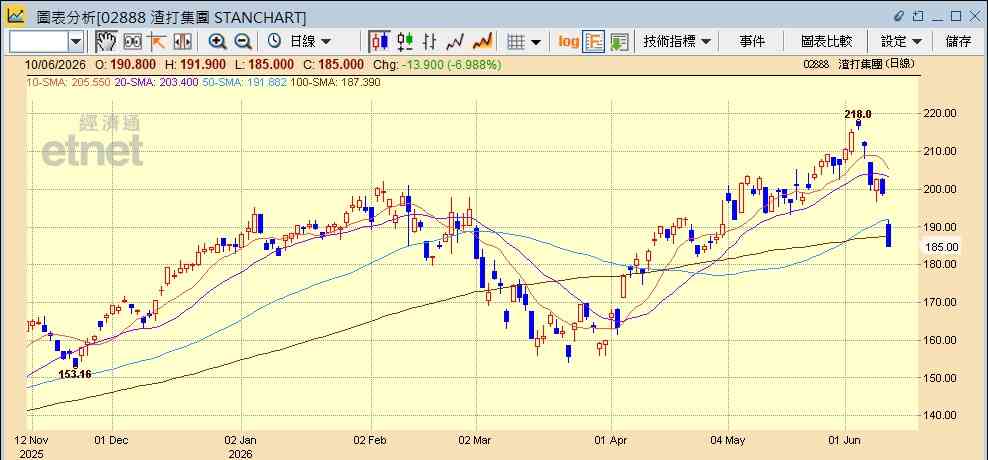Screen dimensions: 988x460
Task: Click the 10/06/2026 date readout
Action: coord(56,64)
